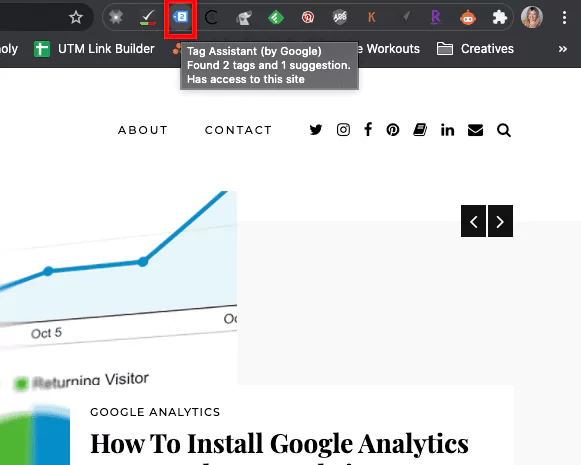This screenshot has width=581, height=465.
Task: Open the Chrome three-dot menu
Action: click(x=564, y=17)
